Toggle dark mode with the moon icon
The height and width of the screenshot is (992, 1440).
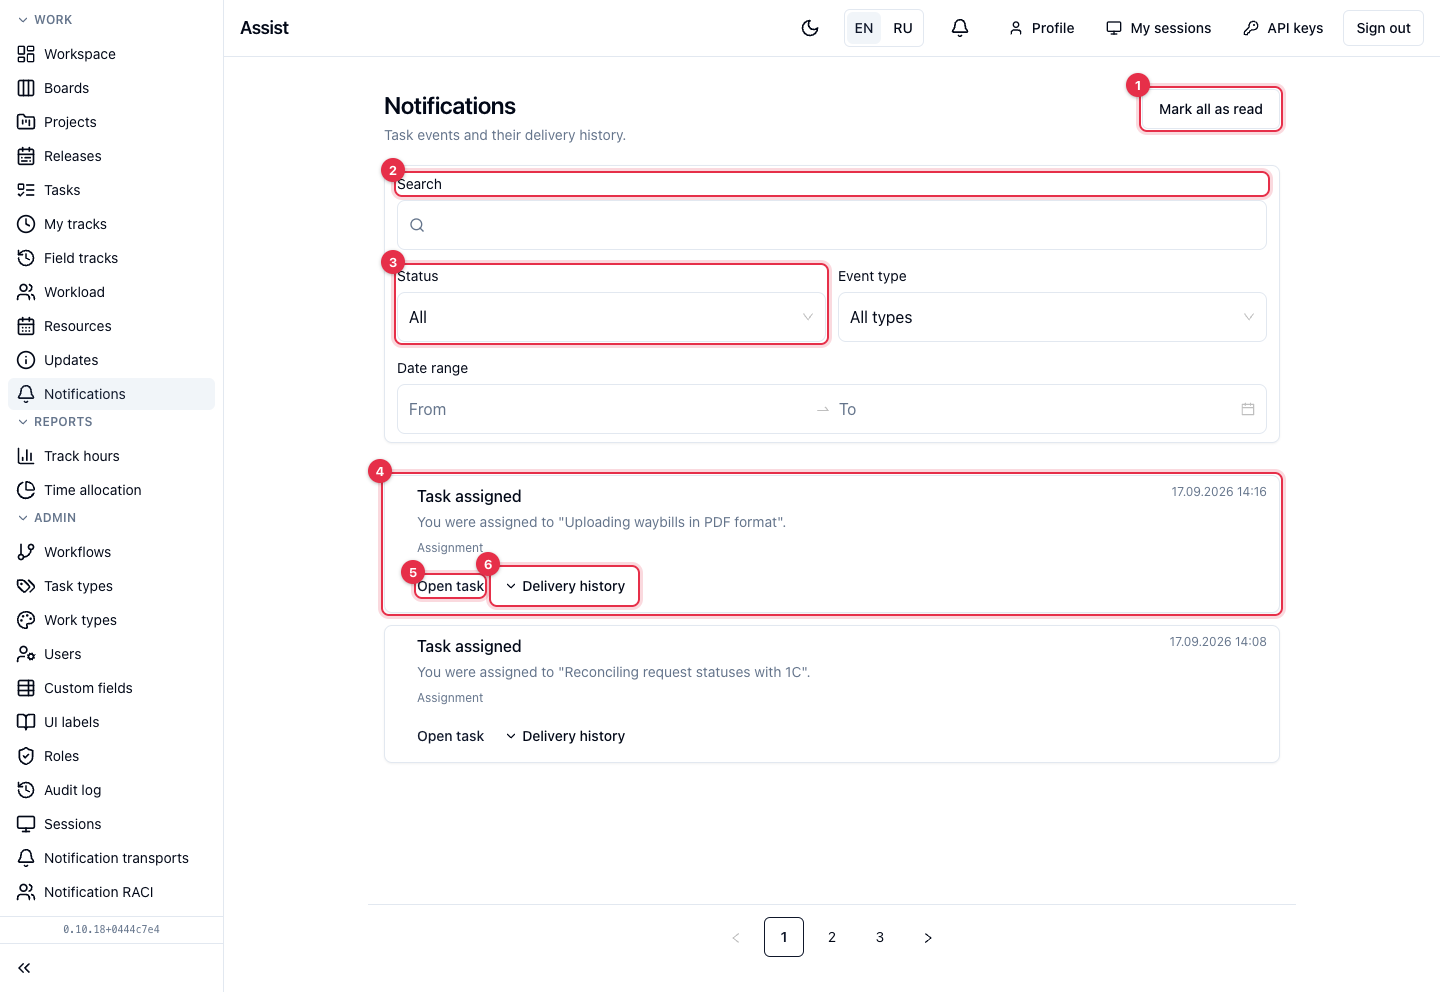(x=810, y=28)
